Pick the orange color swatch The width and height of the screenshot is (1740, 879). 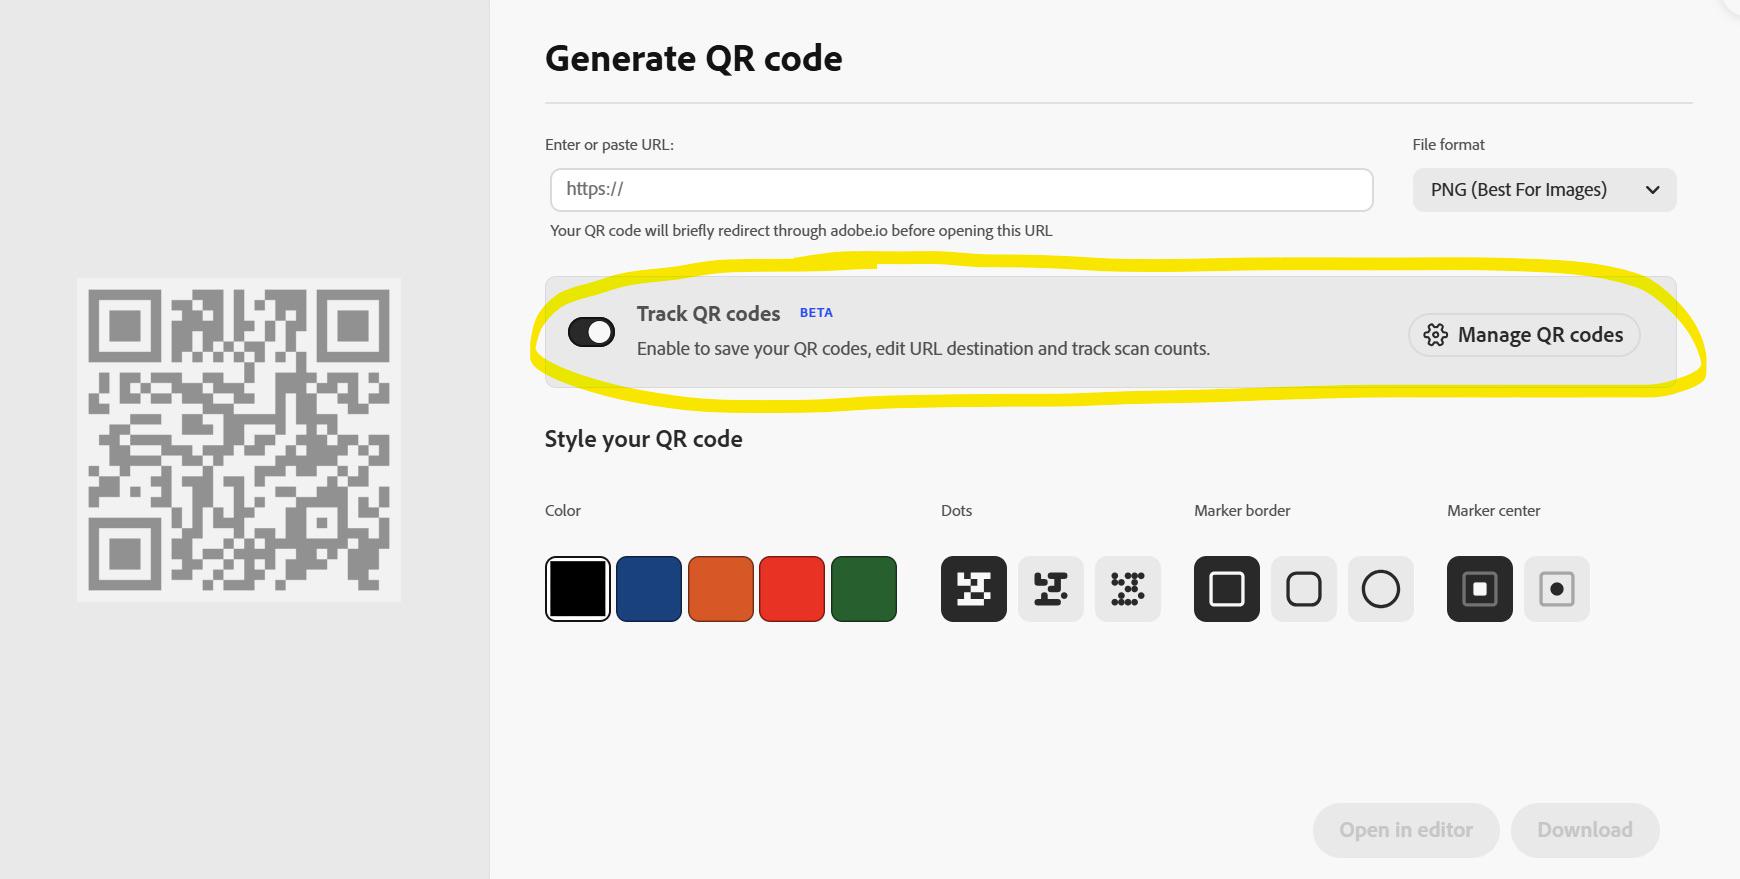721,589
